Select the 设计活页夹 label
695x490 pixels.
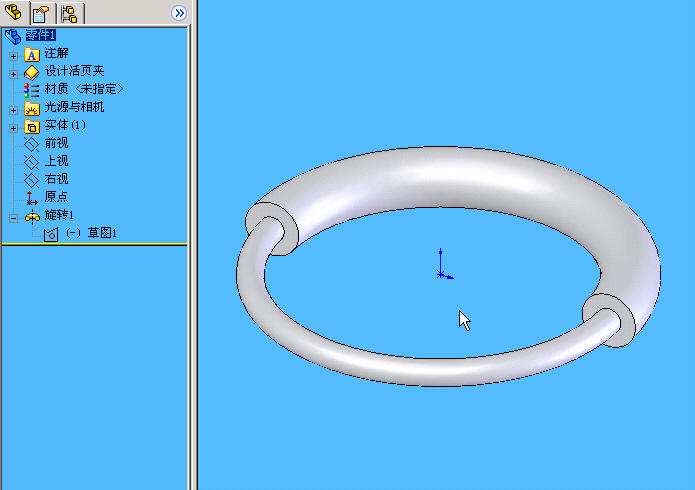[x=74, y=71]
